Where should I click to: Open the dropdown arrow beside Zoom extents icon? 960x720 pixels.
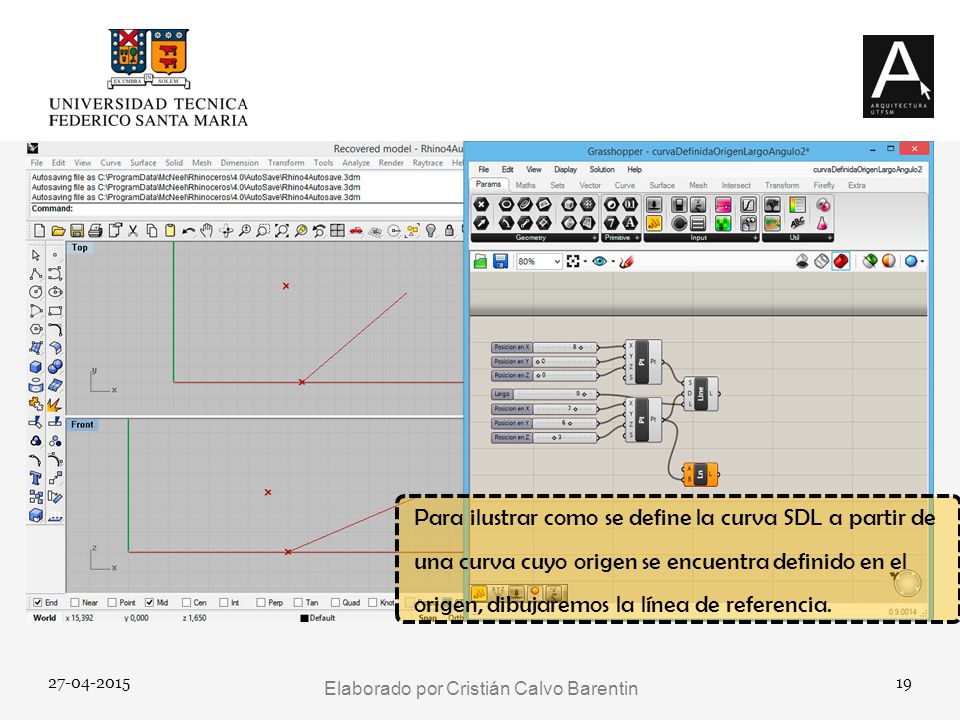pyautogui.click(x=585, y=262)
